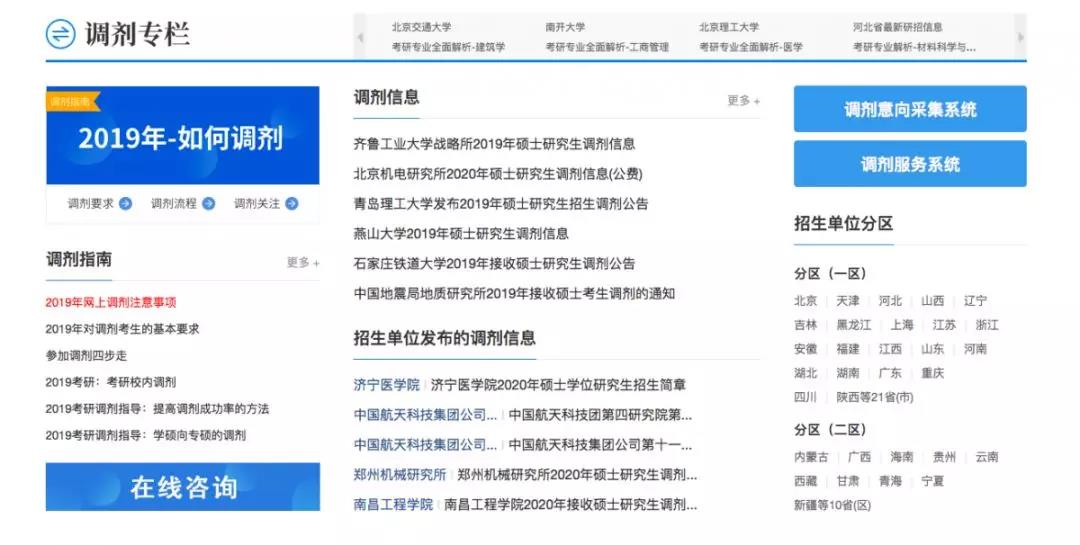
Task: Select 福建 region
Action: click(x=848, y=349)
